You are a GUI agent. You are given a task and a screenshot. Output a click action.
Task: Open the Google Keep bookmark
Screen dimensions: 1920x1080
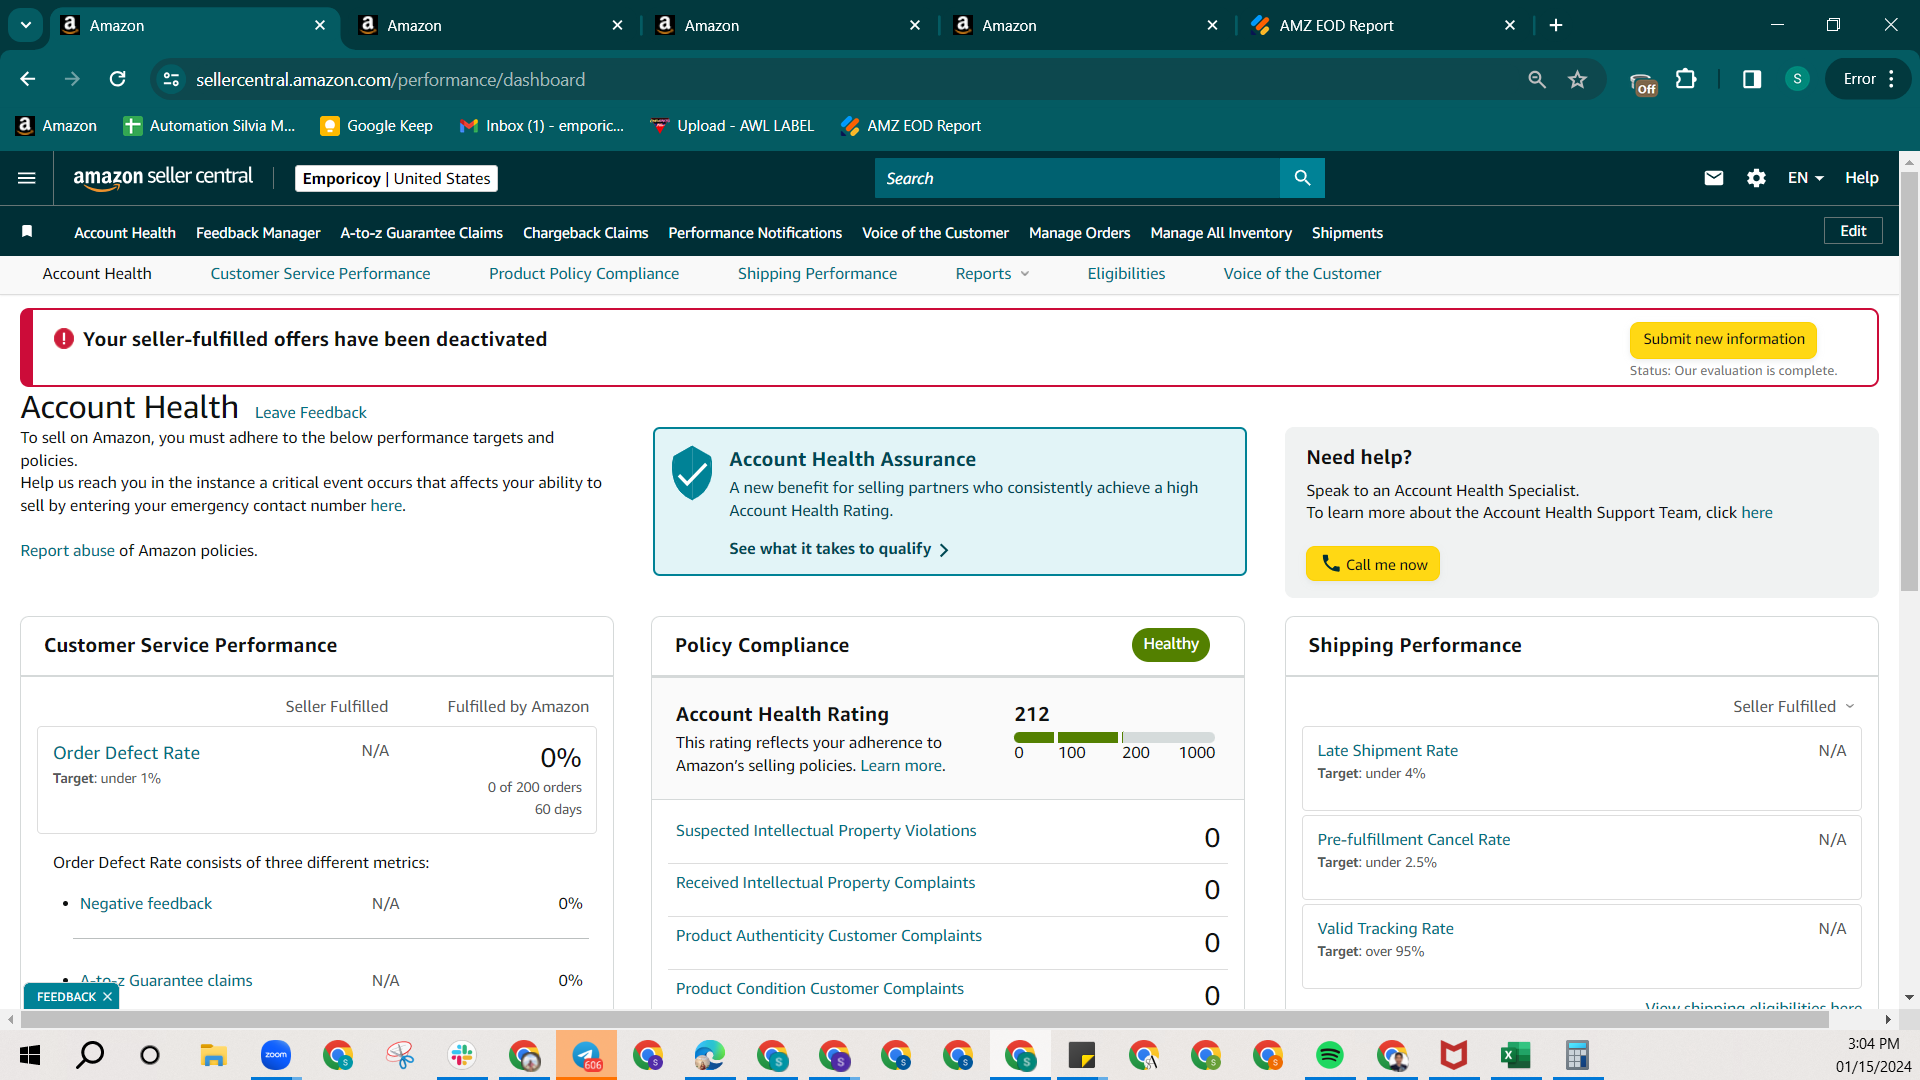[376, 126]
